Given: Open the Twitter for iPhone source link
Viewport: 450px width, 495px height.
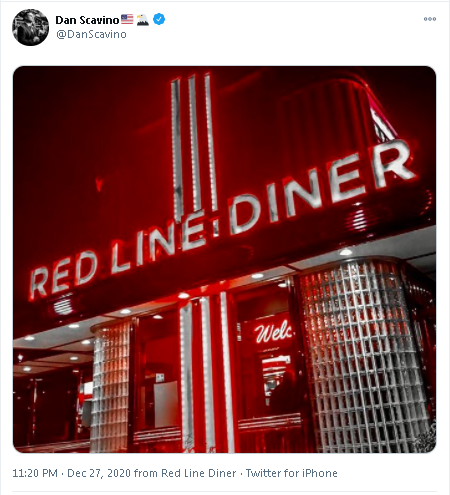Looking at the screenshot, I should click(291, 473).
